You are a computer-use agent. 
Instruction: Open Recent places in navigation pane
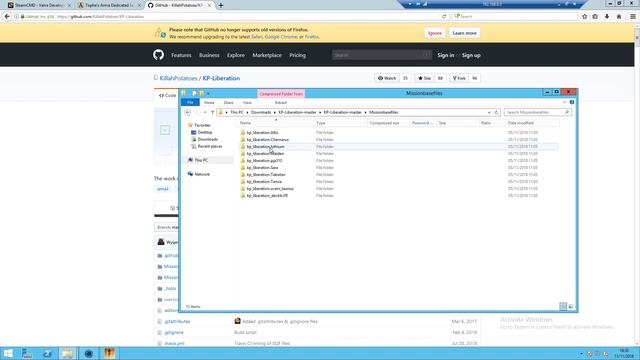(210, 146)
